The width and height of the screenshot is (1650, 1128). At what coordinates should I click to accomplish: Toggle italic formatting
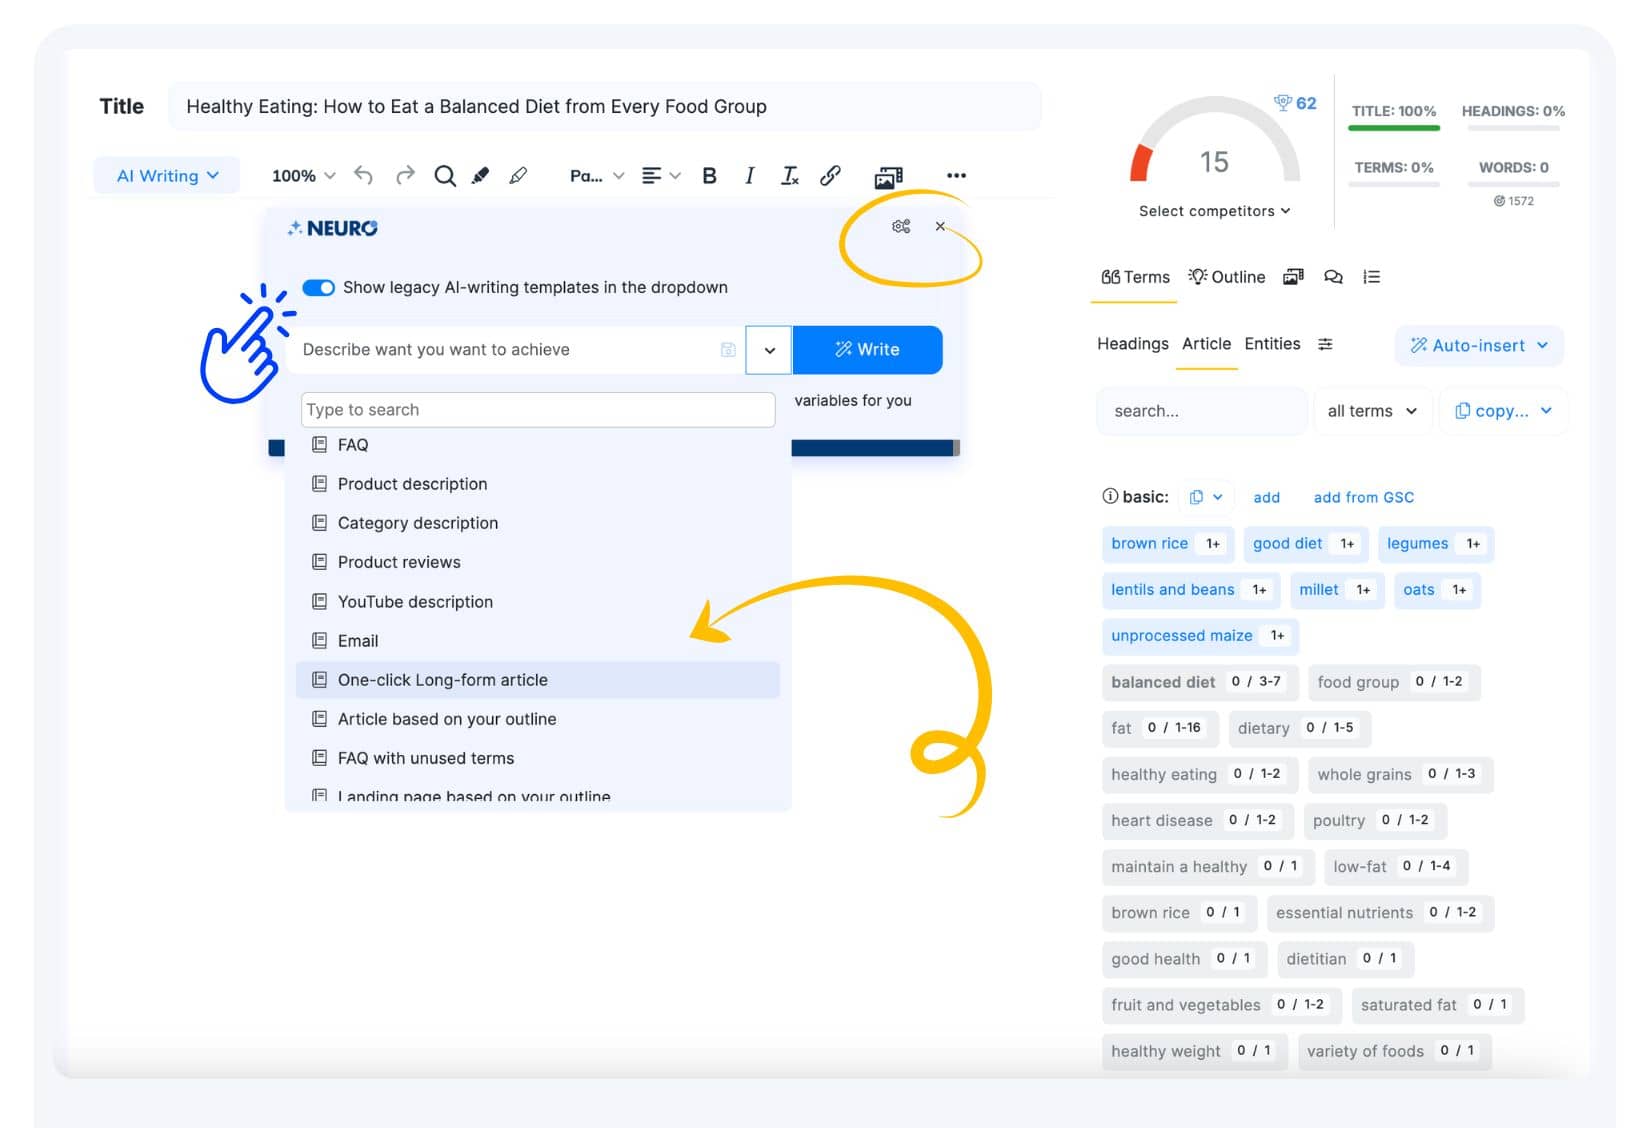tap(749, 176)
